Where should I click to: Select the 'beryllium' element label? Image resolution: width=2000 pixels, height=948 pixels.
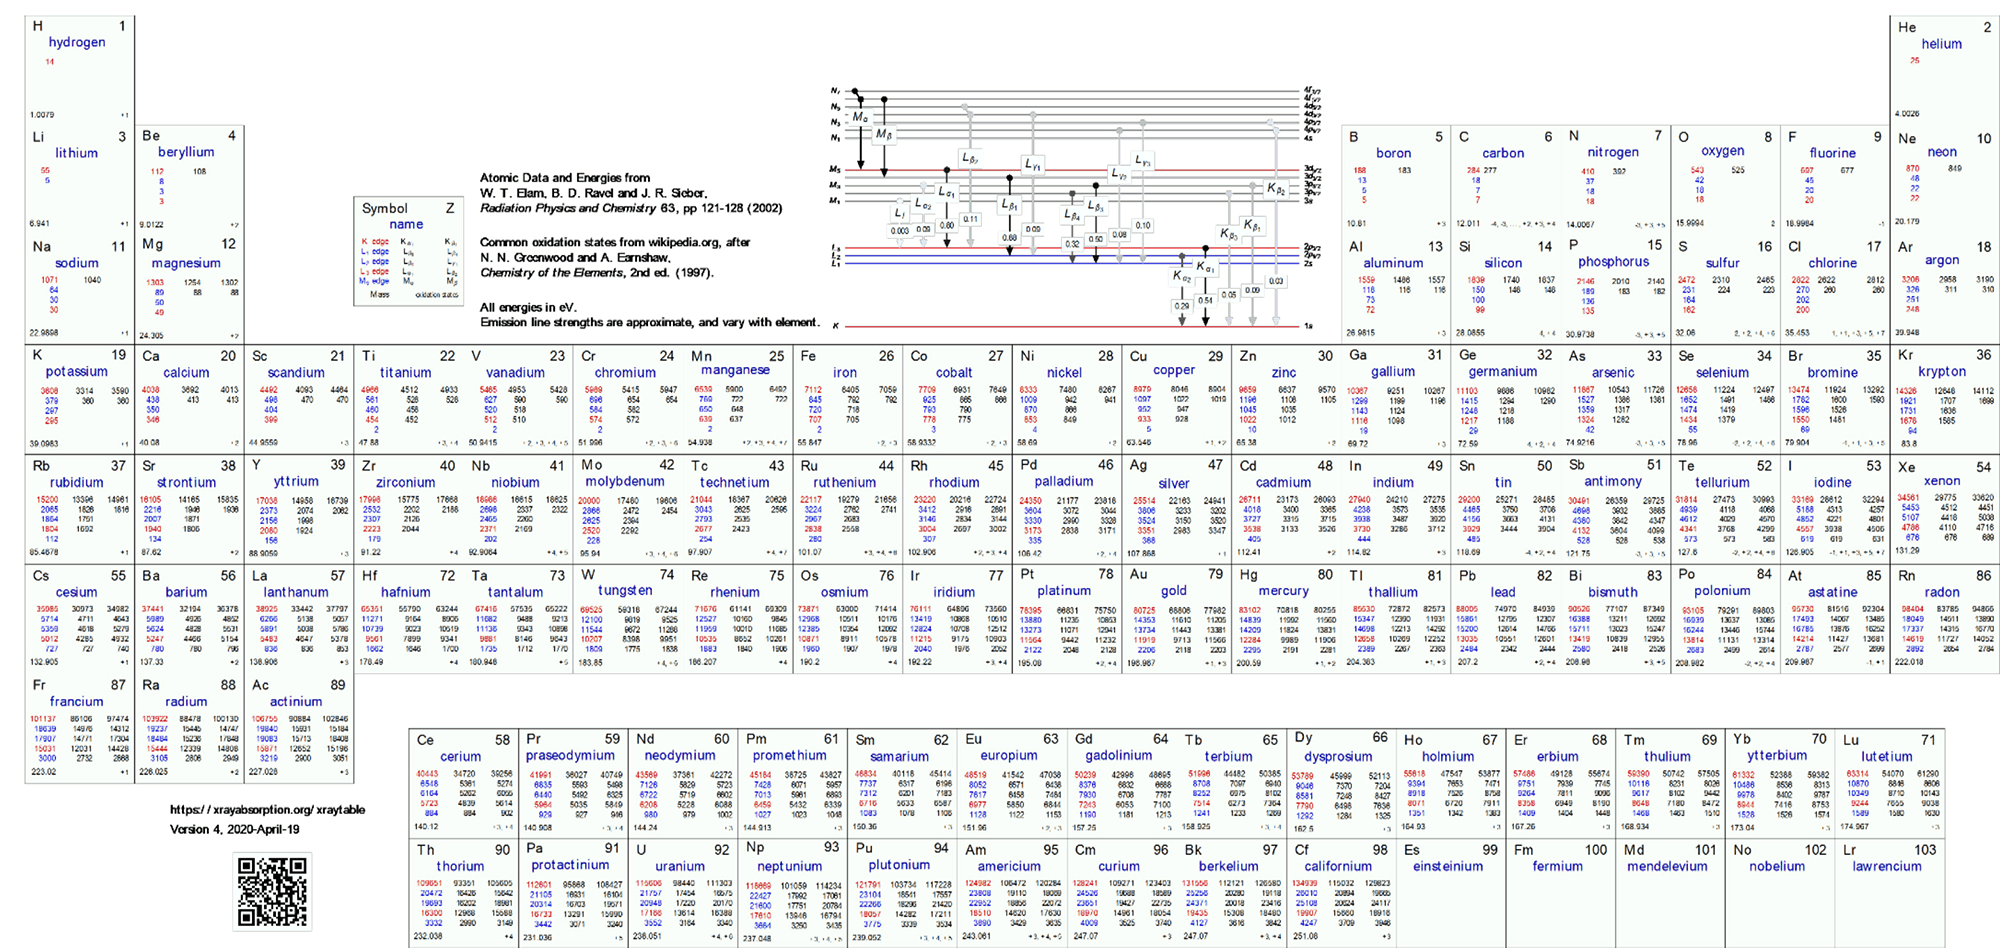tap(186, 152)
